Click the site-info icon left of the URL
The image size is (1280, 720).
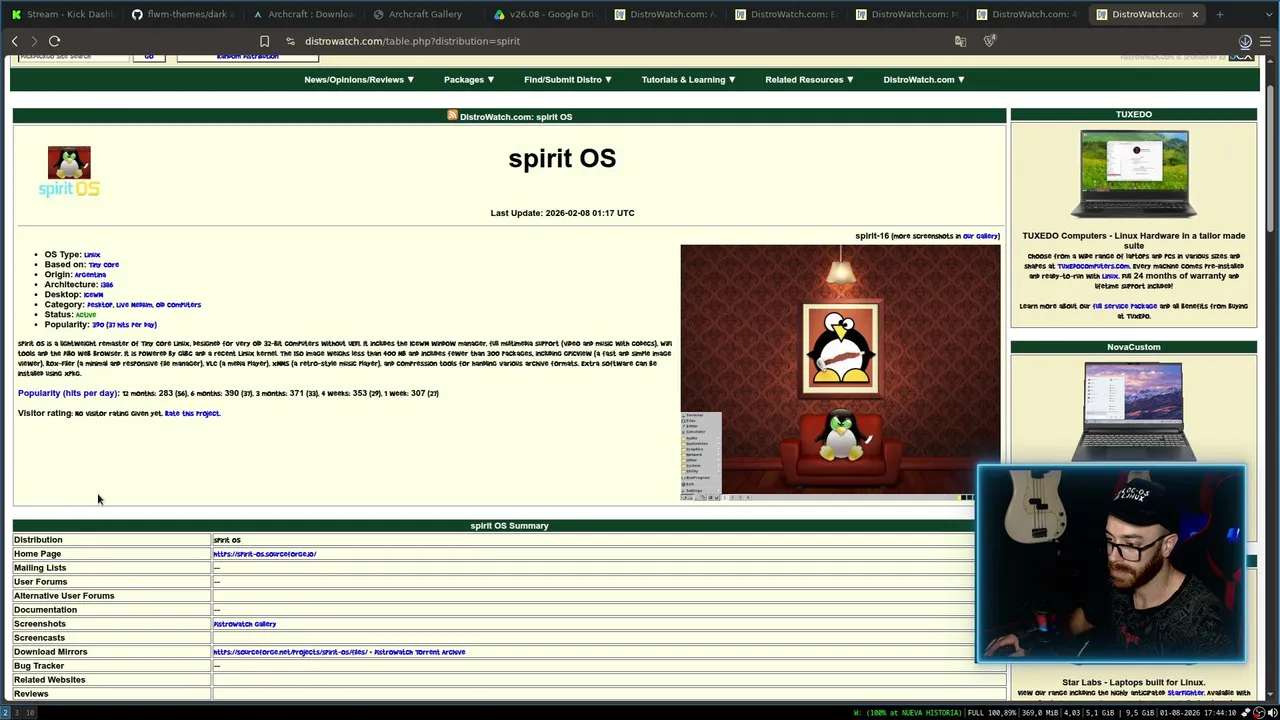[x=290, y=41]
